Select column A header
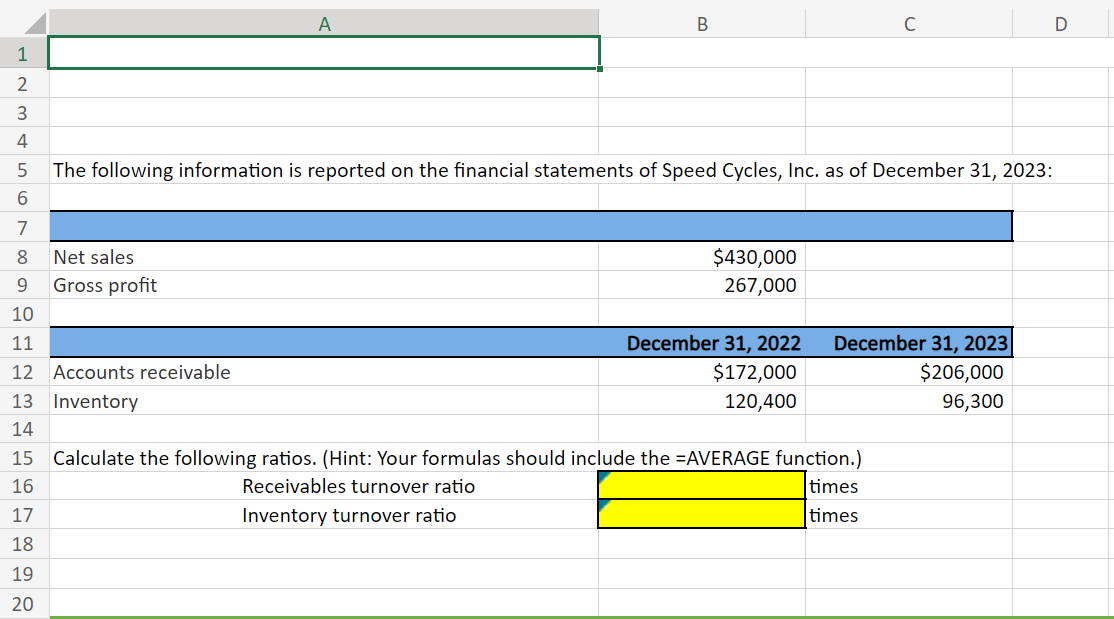1114x619 pixels. (325, 22)
